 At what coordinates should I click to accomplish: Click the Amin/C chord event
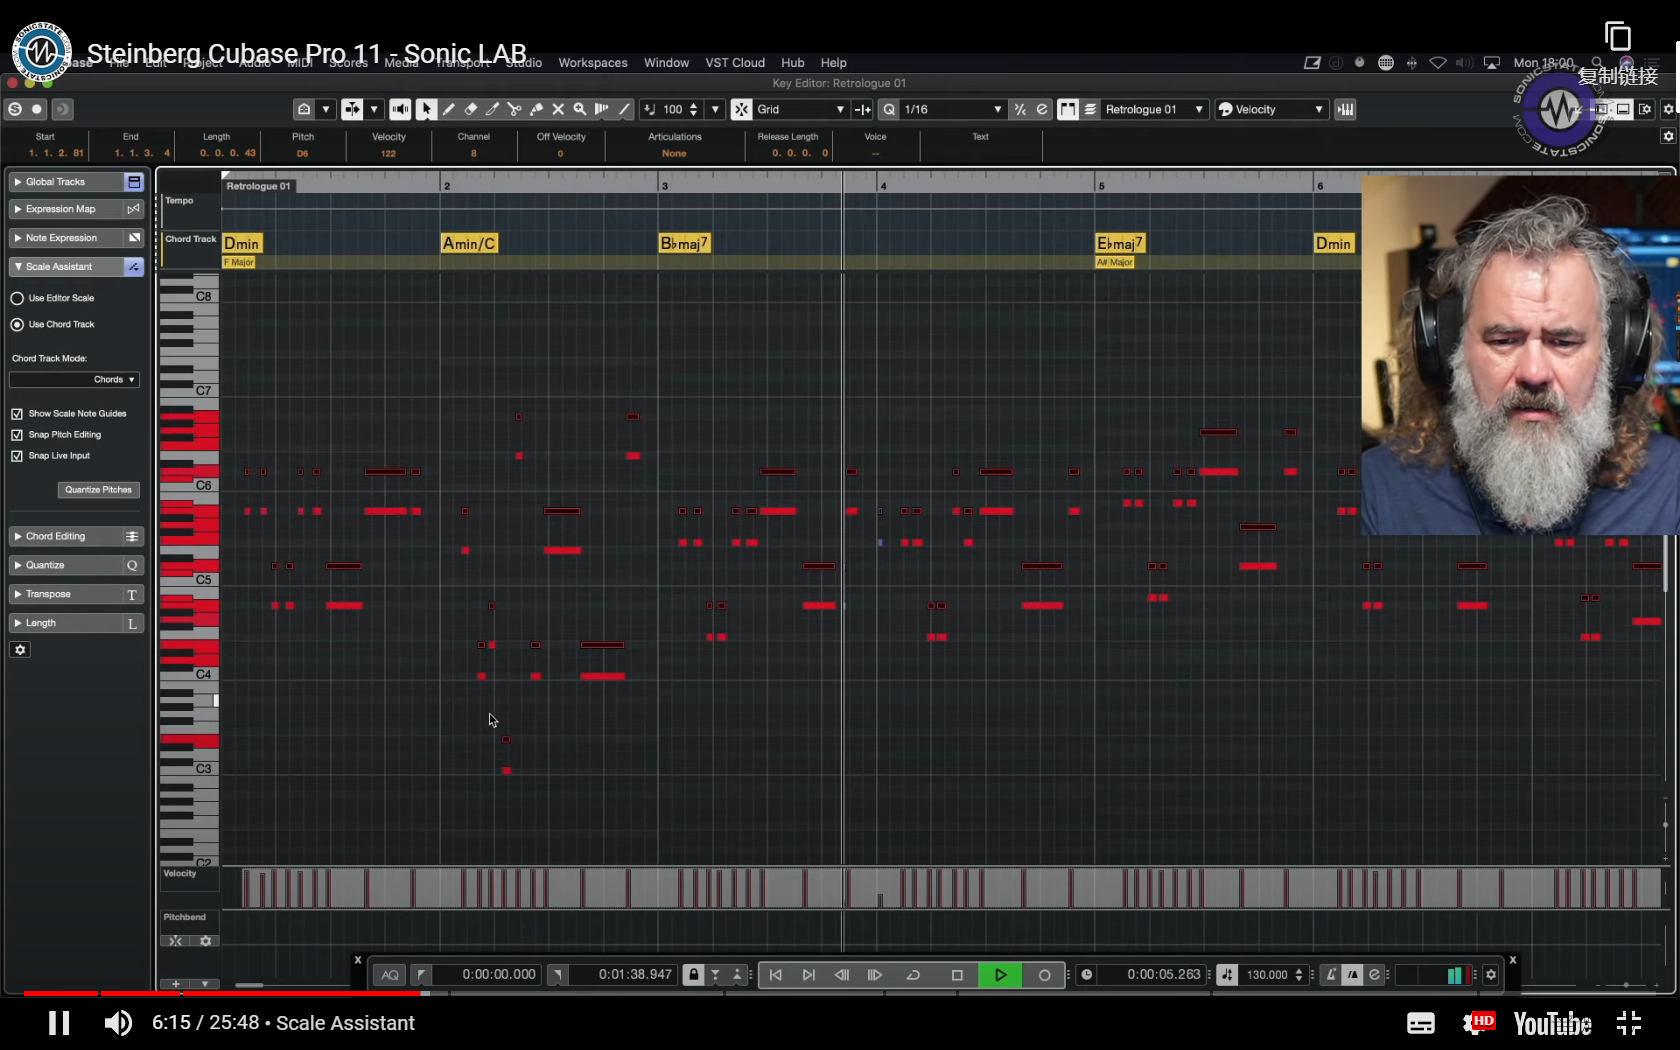tap(469, 243)
